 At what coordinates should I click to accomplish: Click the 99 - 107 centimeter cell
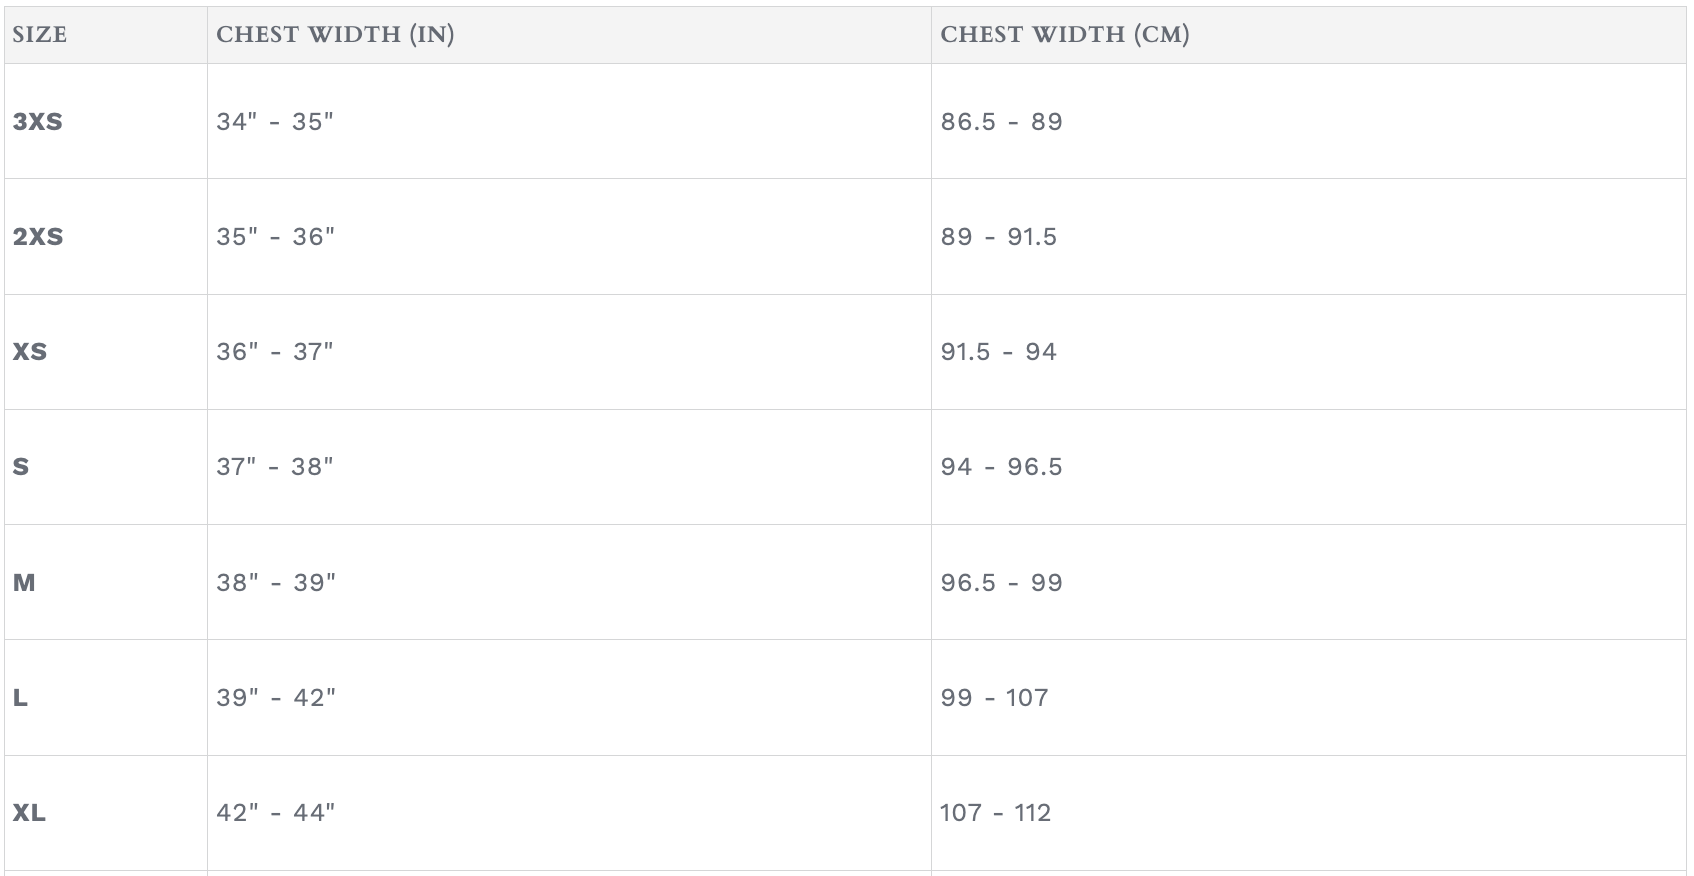994,698
